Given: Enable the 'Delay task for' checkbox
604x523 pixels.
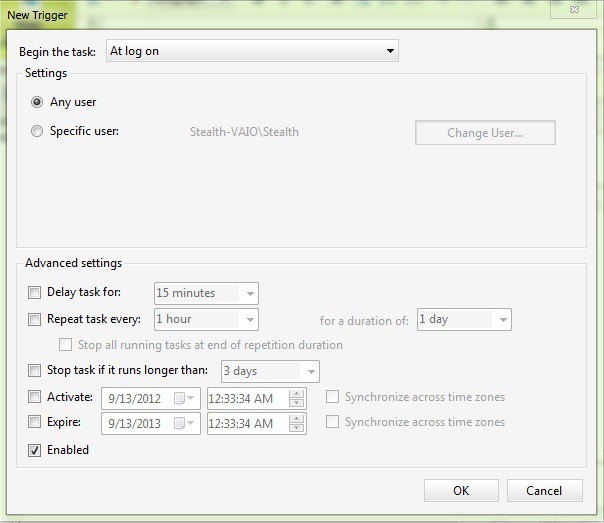Looking at the screenshot, I should click(x=34, y=292).
